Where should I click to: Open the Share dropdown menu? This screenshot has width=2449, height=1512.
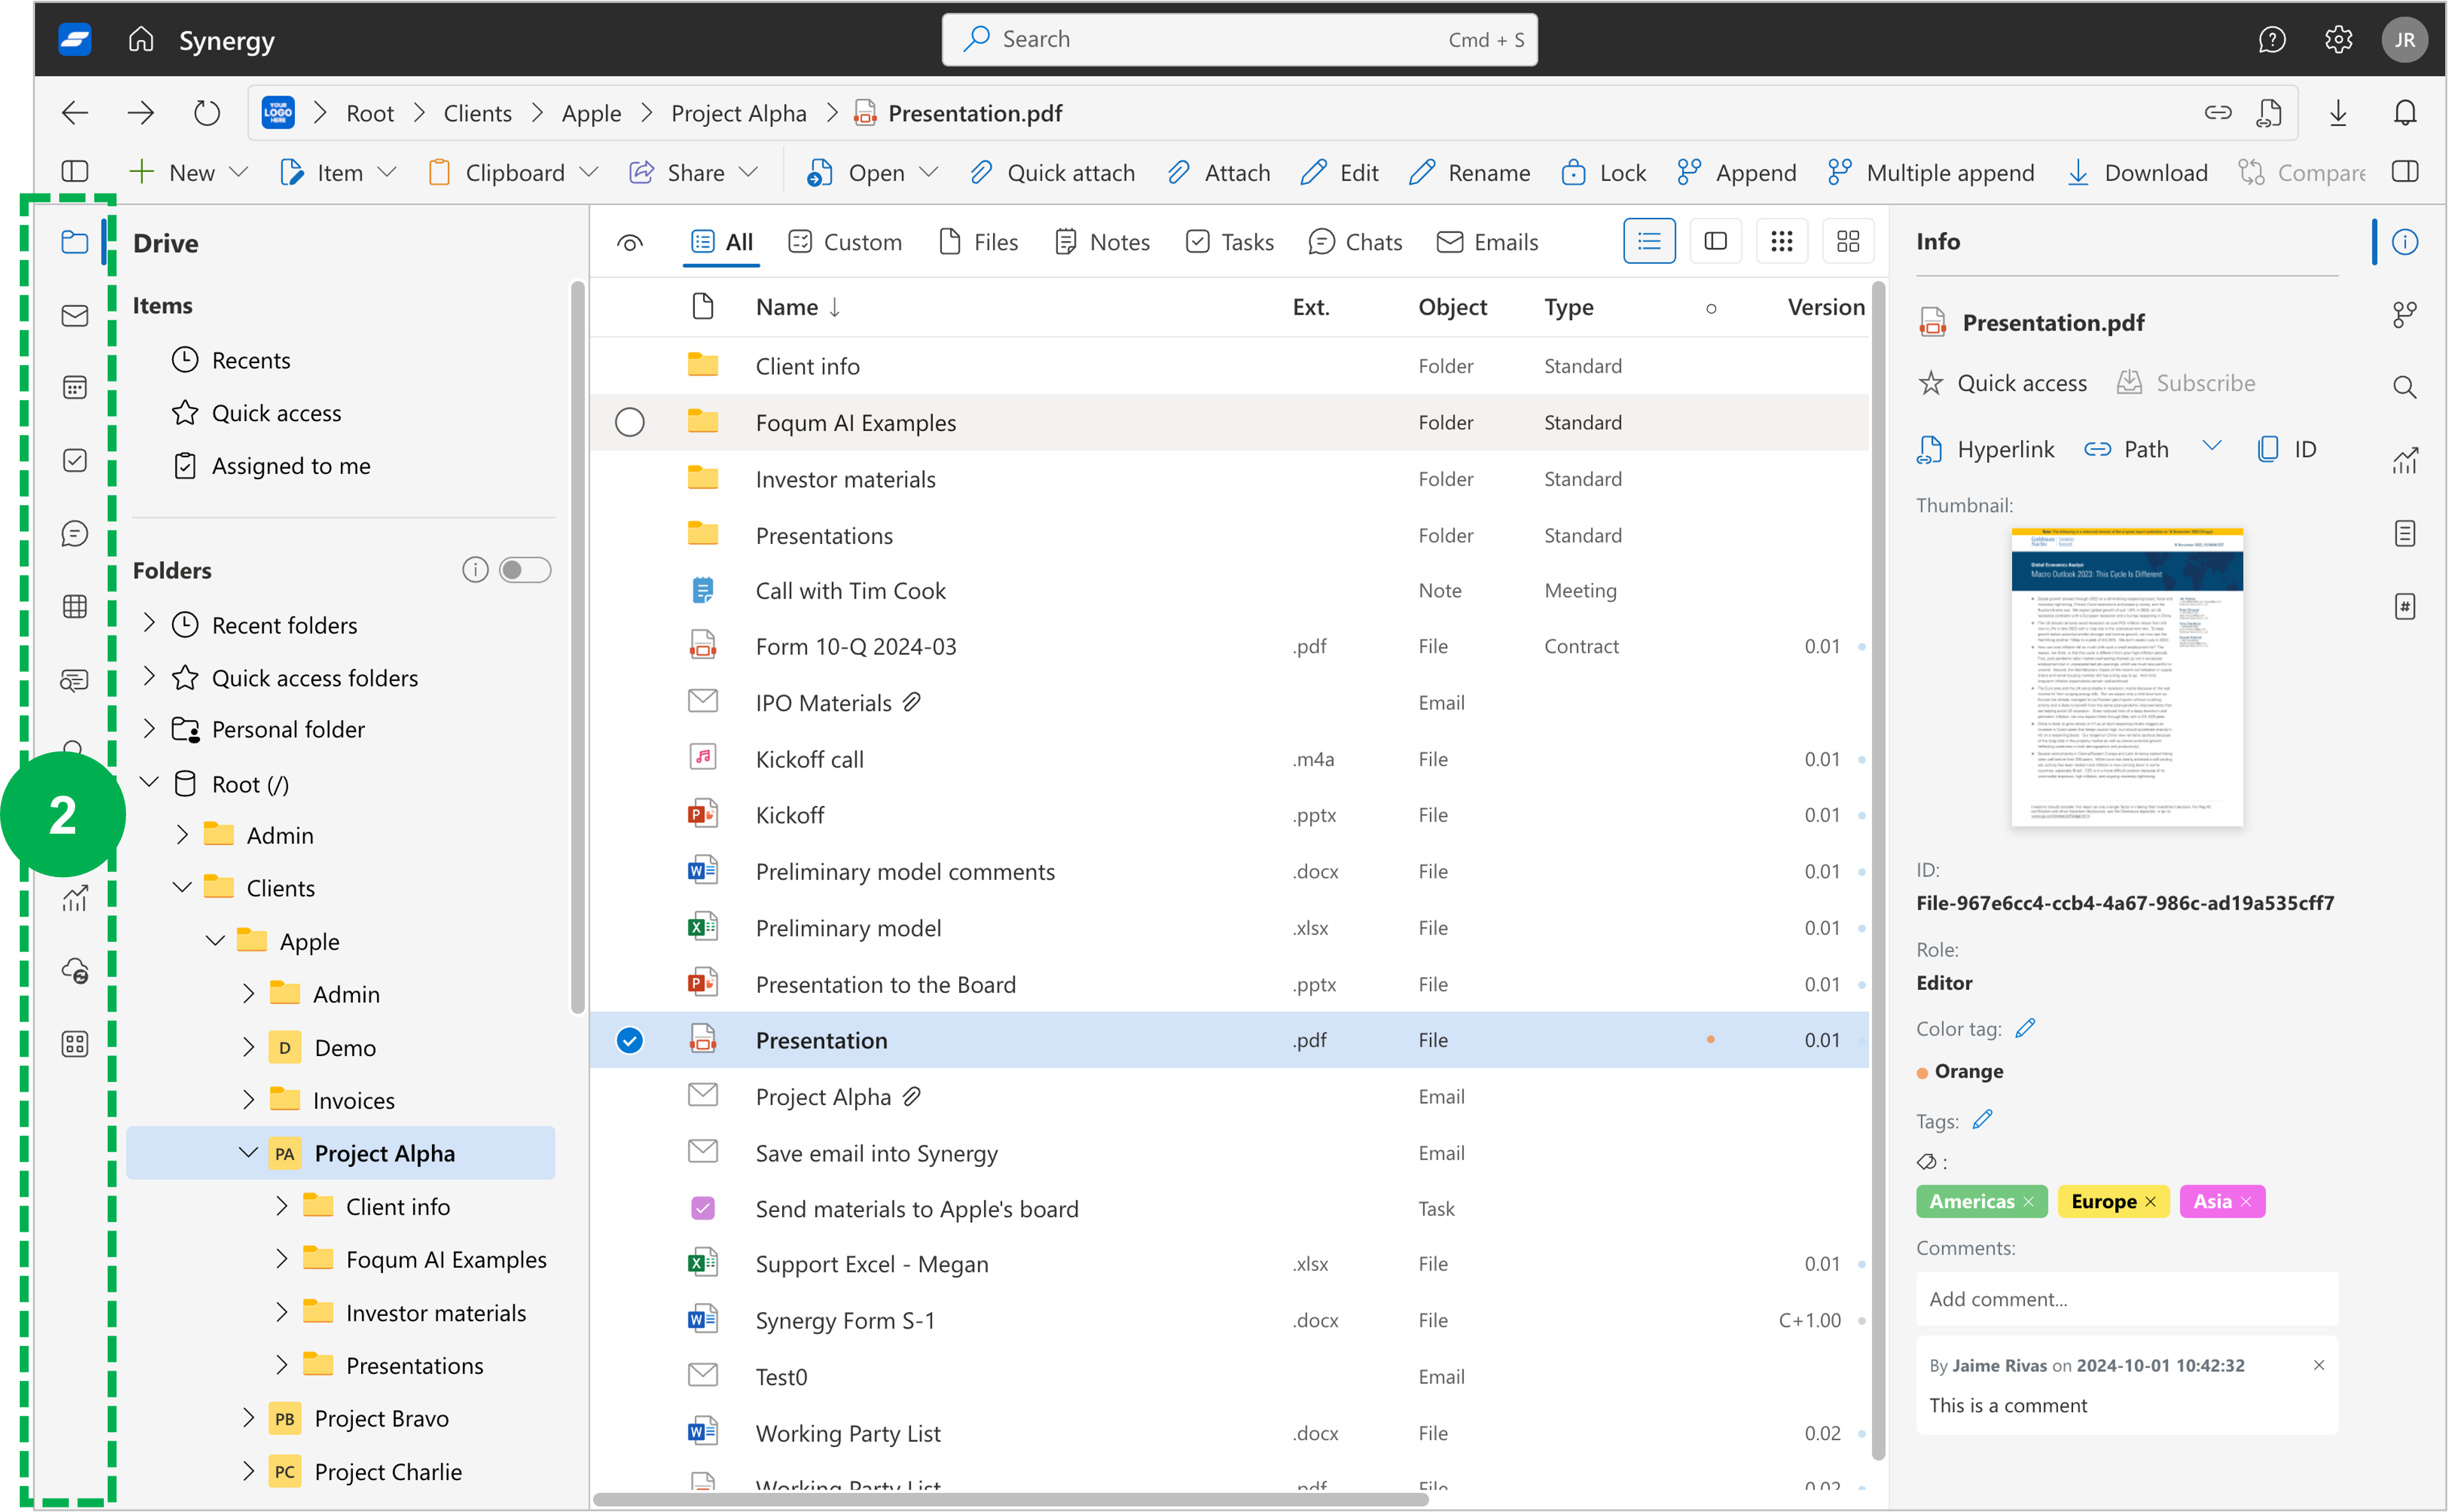(x=693, y=173)
